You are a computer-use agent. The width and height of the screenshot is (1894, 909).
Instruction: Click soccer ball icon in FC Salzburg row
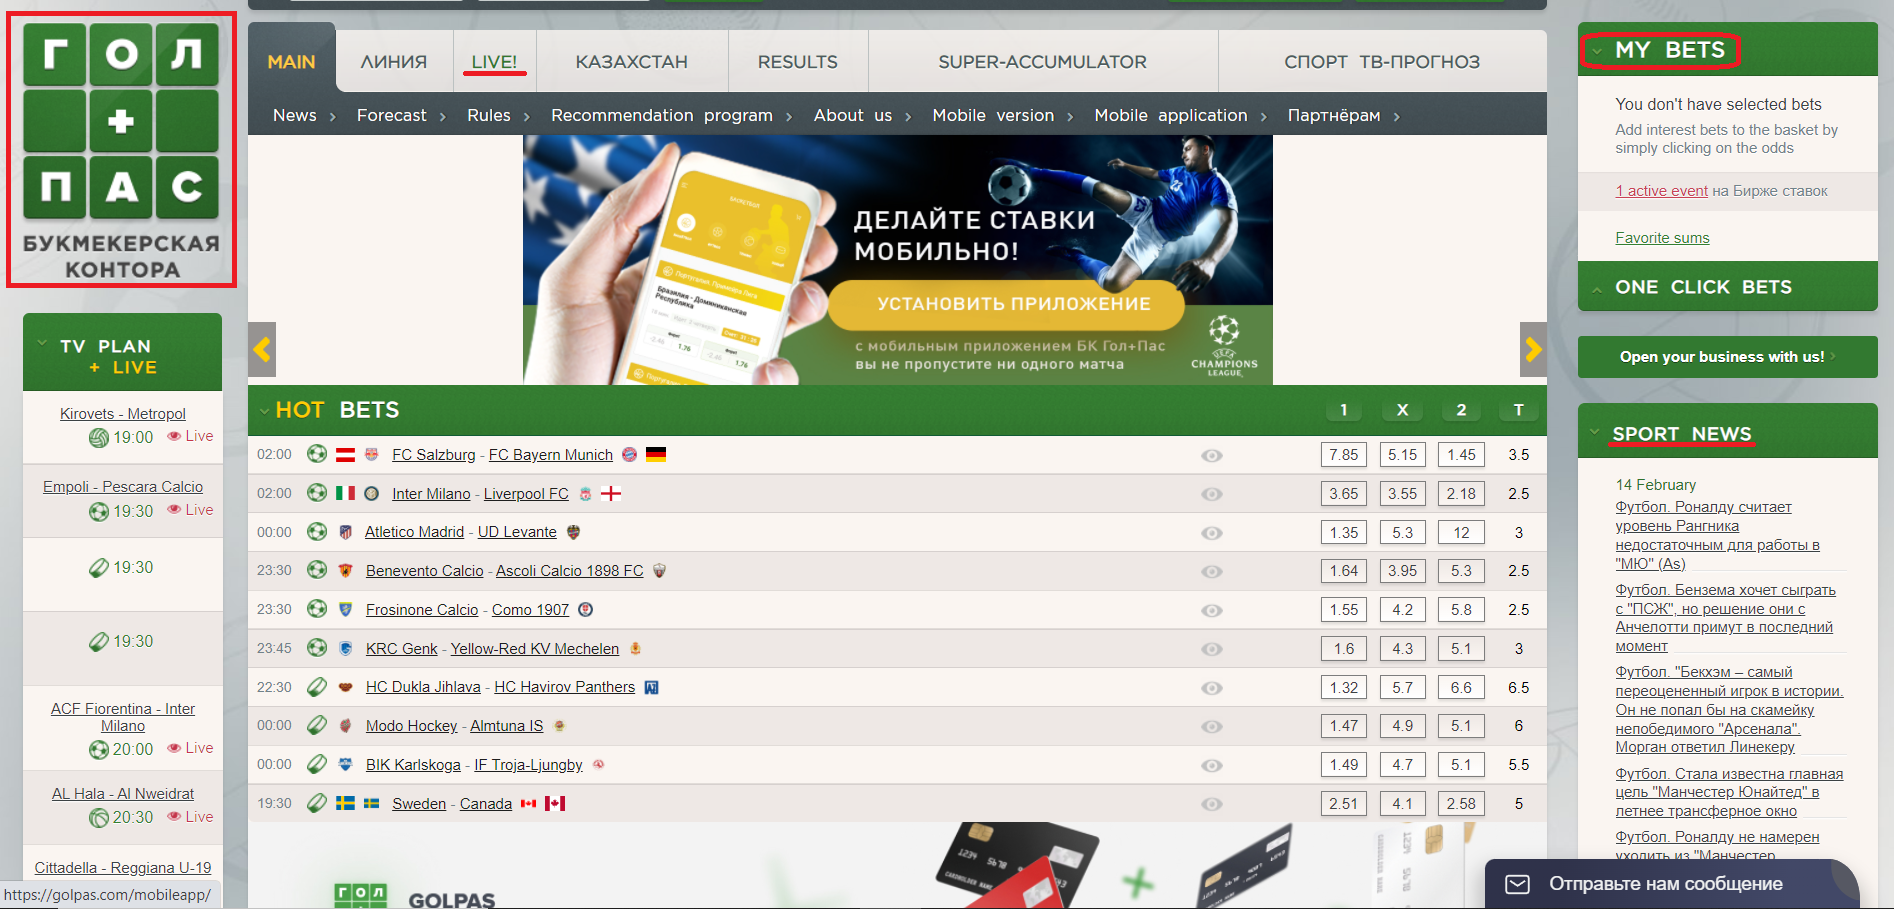pos(317,454)
